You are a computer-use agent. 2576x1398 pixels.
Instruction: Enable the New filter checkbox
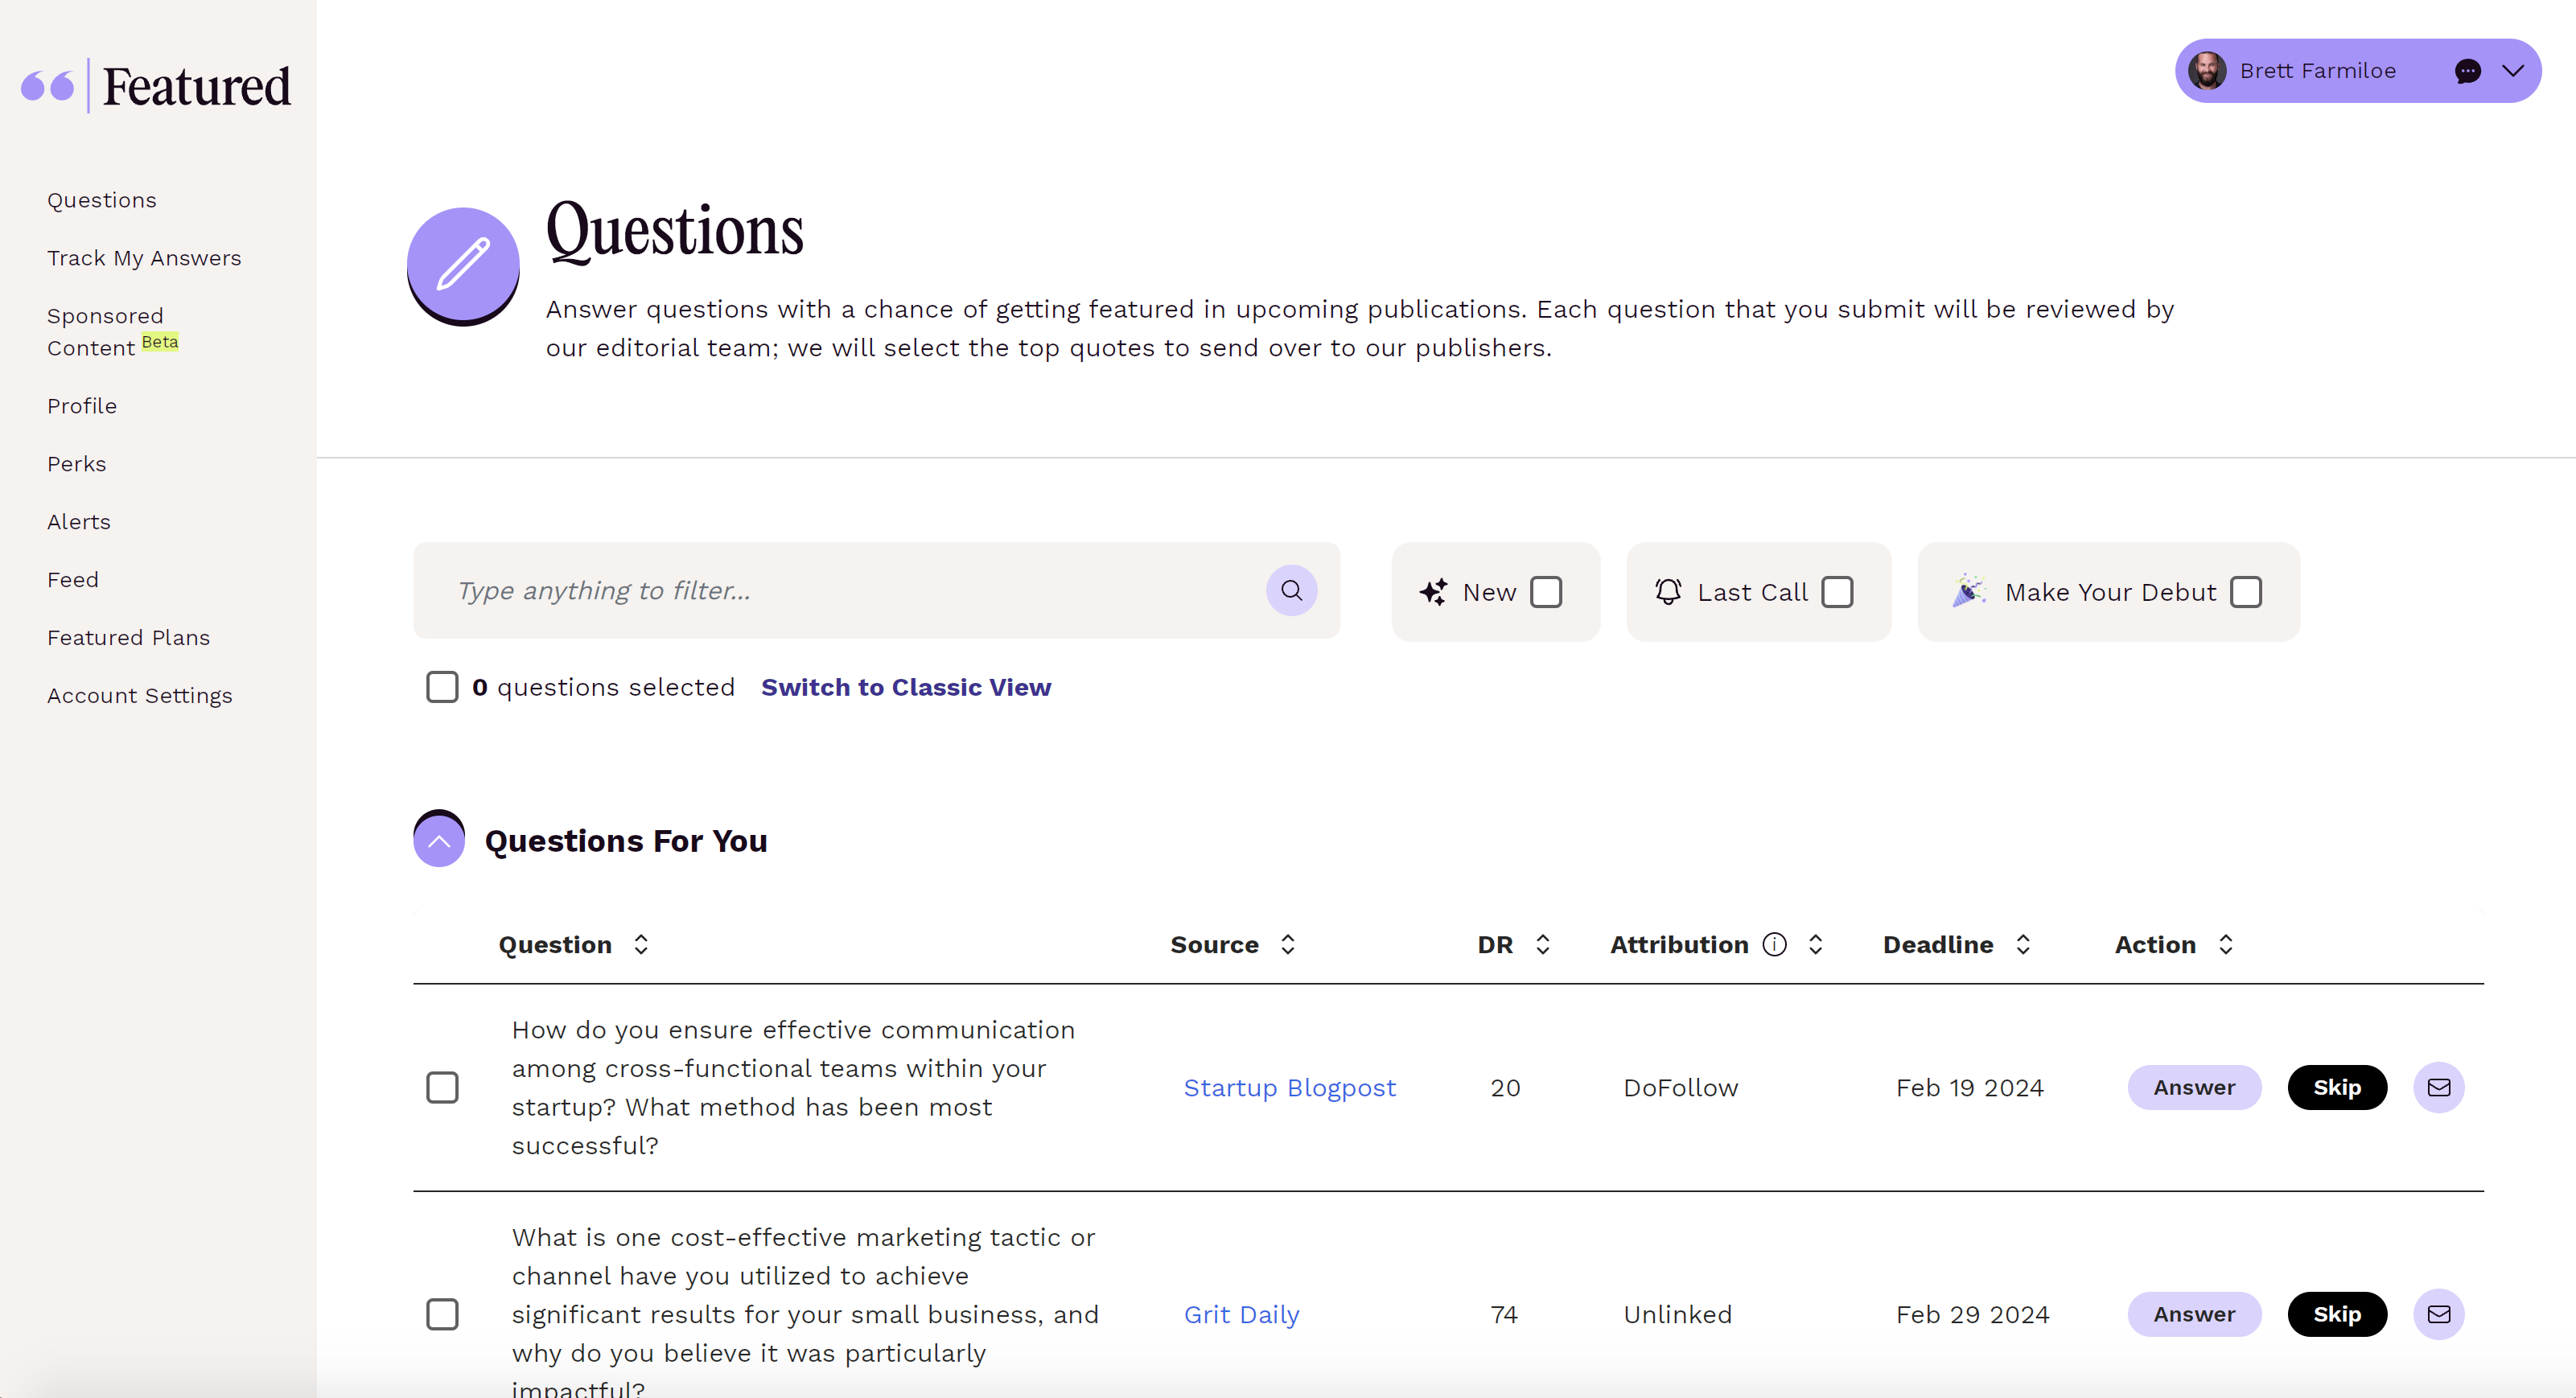coord(1546,592)
